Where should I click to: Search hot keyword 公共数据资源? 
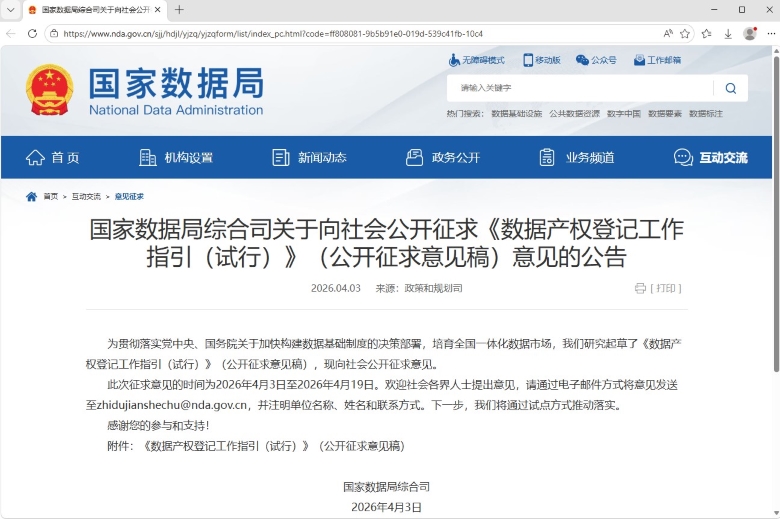[574, 113]
